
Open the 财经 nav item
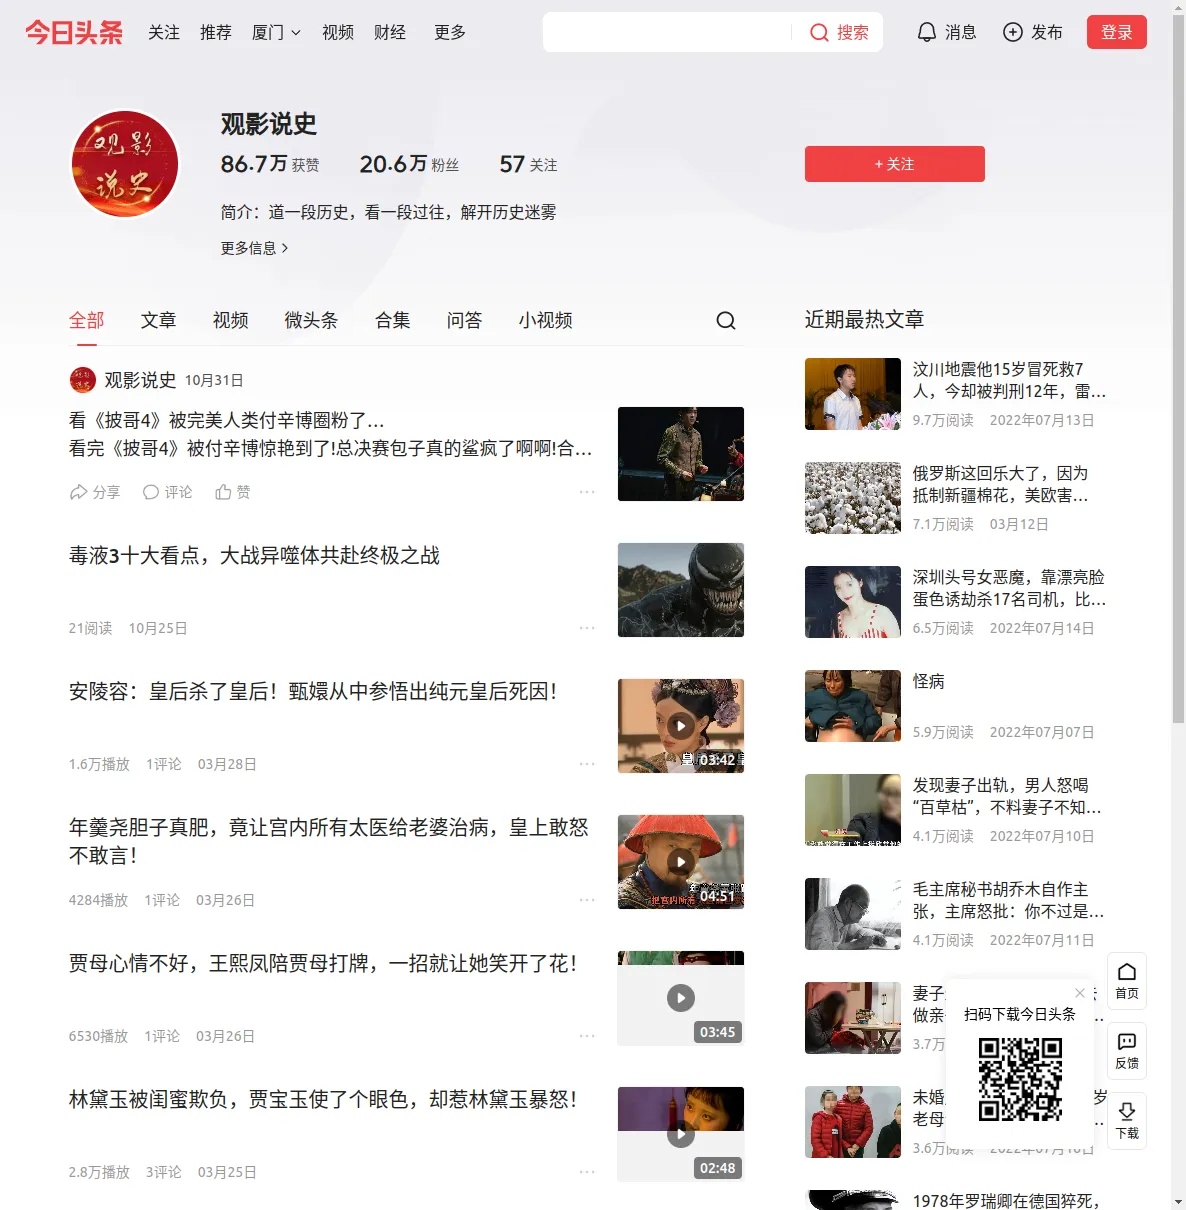[390, 32]
